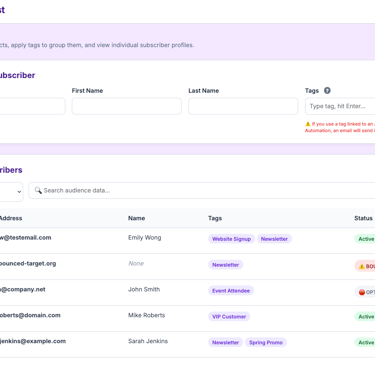Click Newsletter tag in Sarah Jenkins row

226,342
